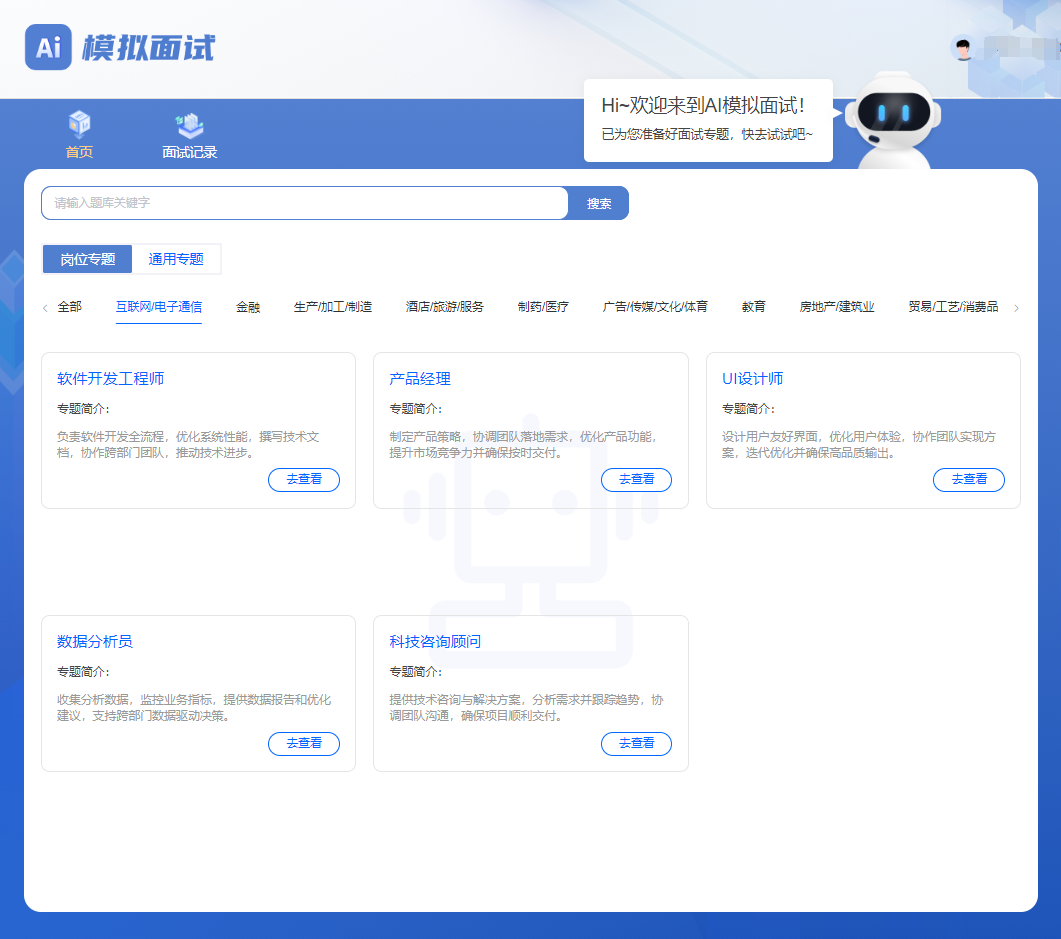Select the 金融 category

click(248, 307)
